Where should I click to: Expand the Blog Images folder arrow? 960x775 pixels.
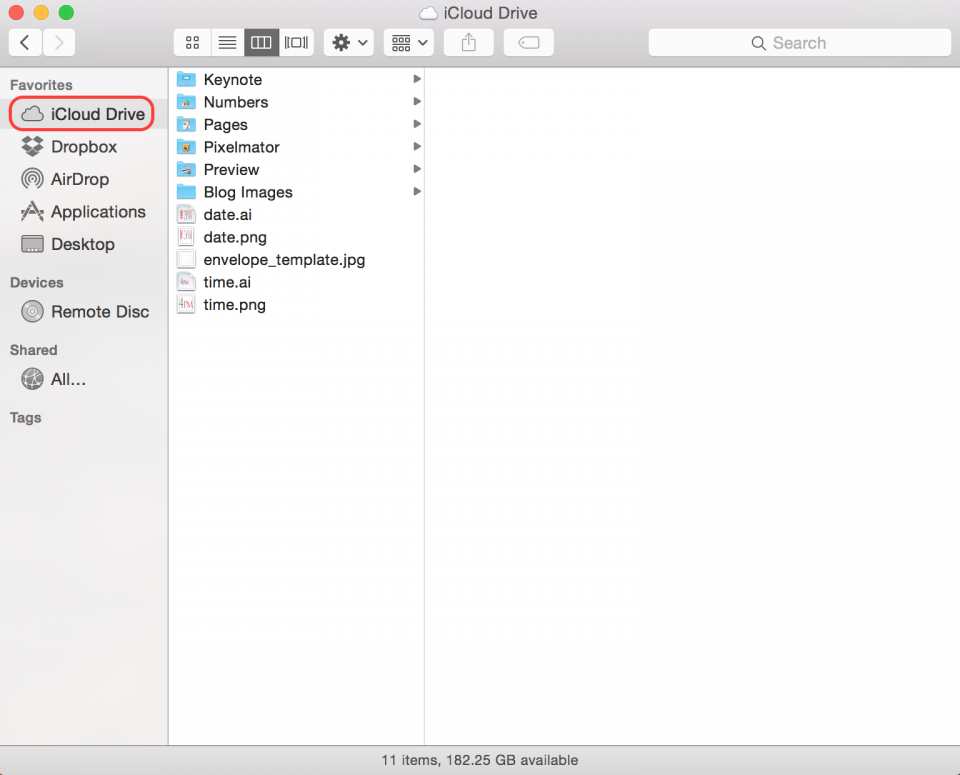click(x=417, y=192)
